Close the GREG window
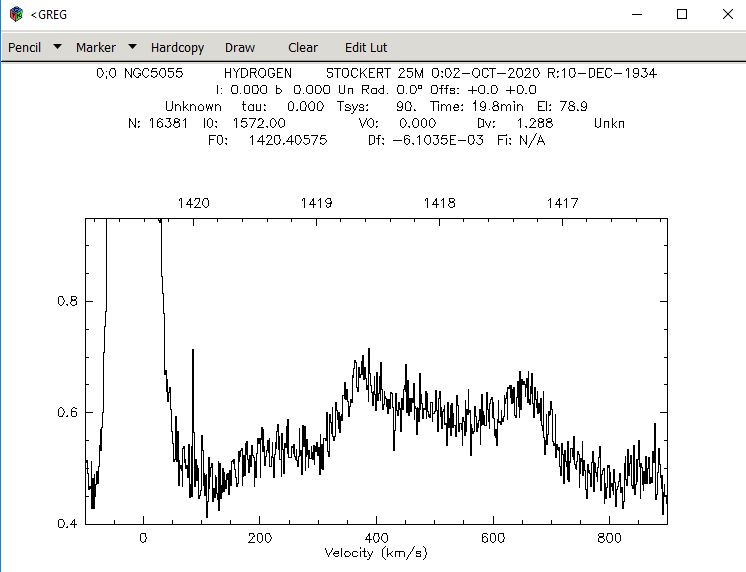 (x=727, y=14)
